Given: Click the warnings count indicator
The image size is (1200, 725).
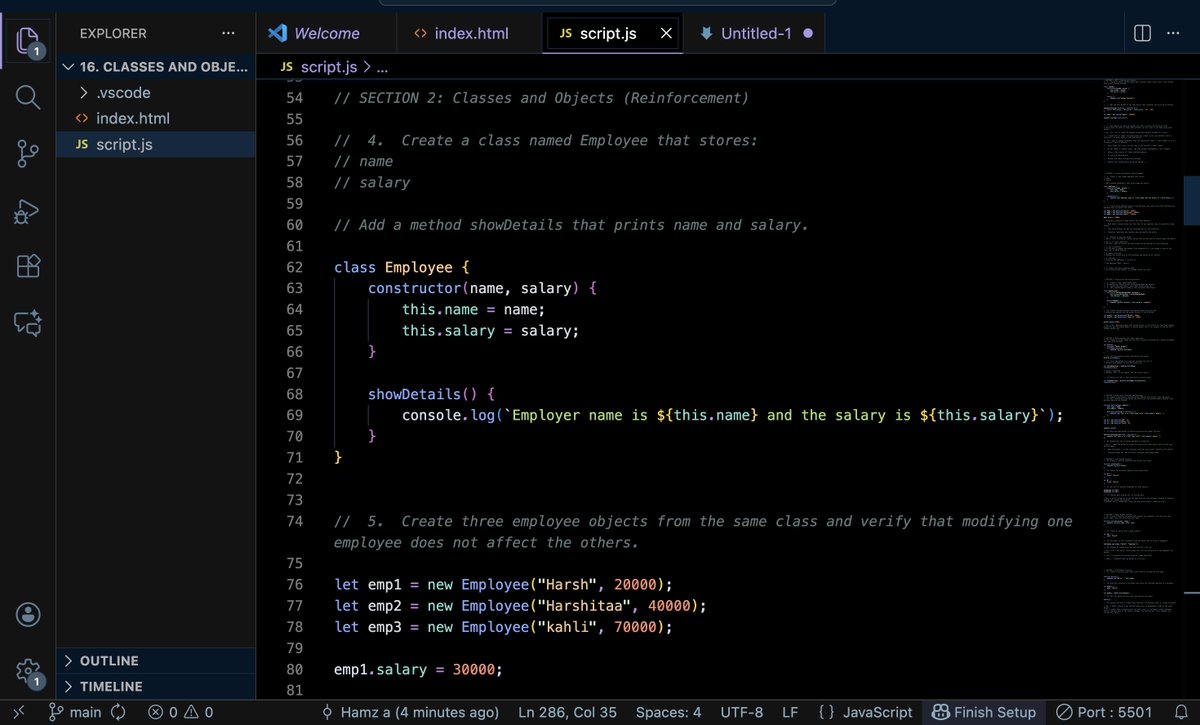Looking at the screenshot, I should pos(197,712).
